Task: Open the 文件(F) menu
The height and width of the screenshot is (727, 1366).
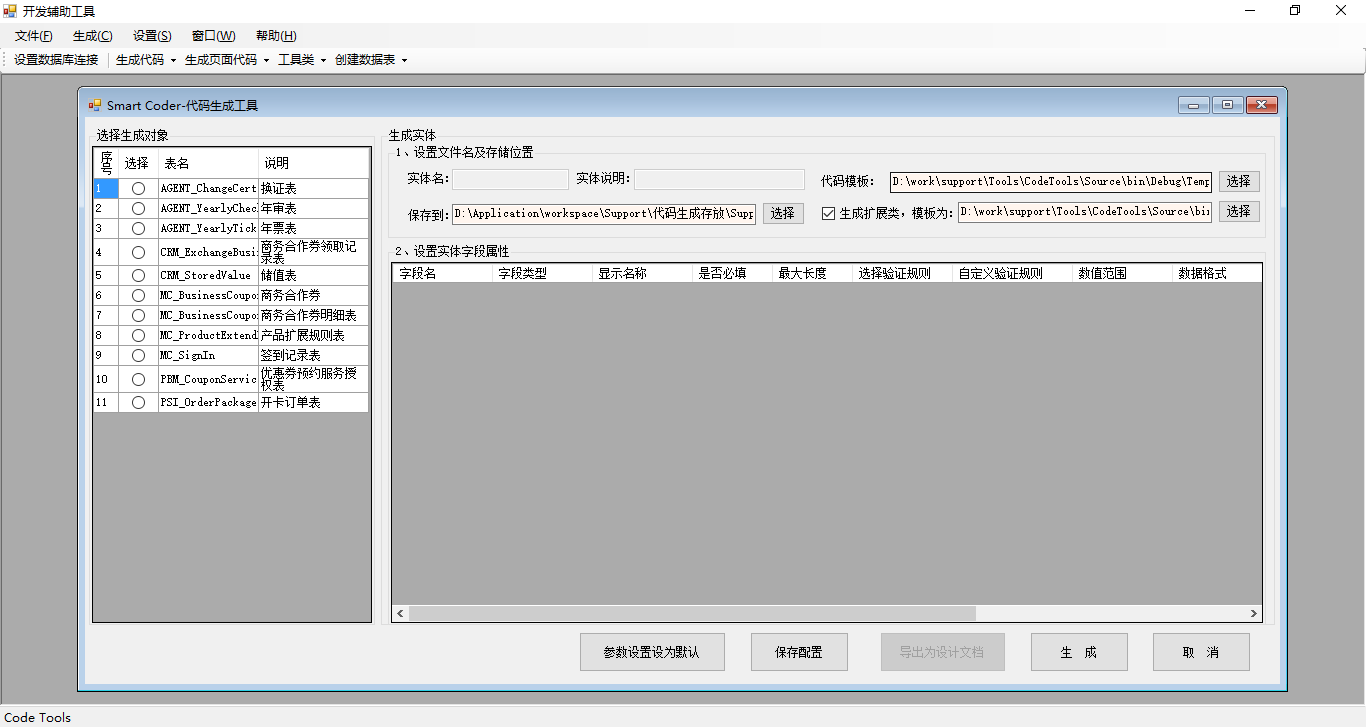Action: 34,36
